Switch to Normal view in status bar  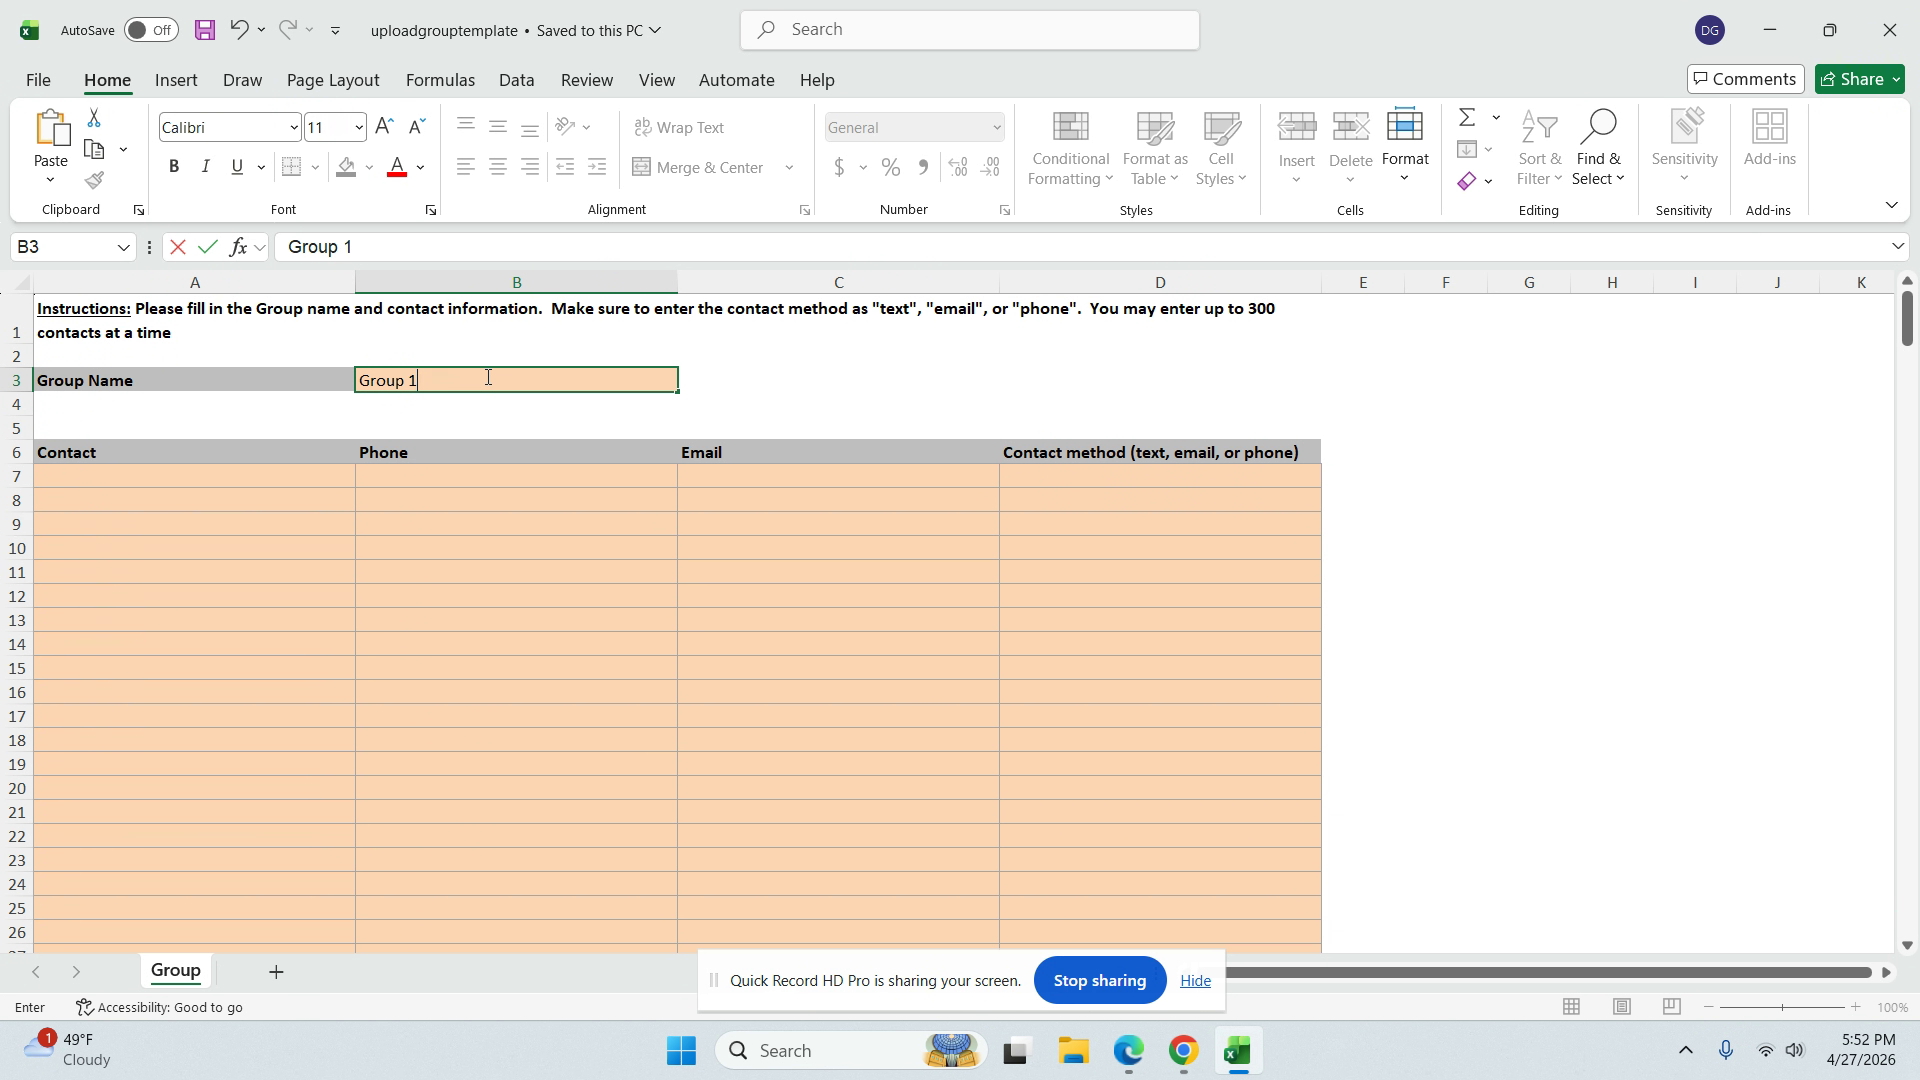coord(1571,1007)
